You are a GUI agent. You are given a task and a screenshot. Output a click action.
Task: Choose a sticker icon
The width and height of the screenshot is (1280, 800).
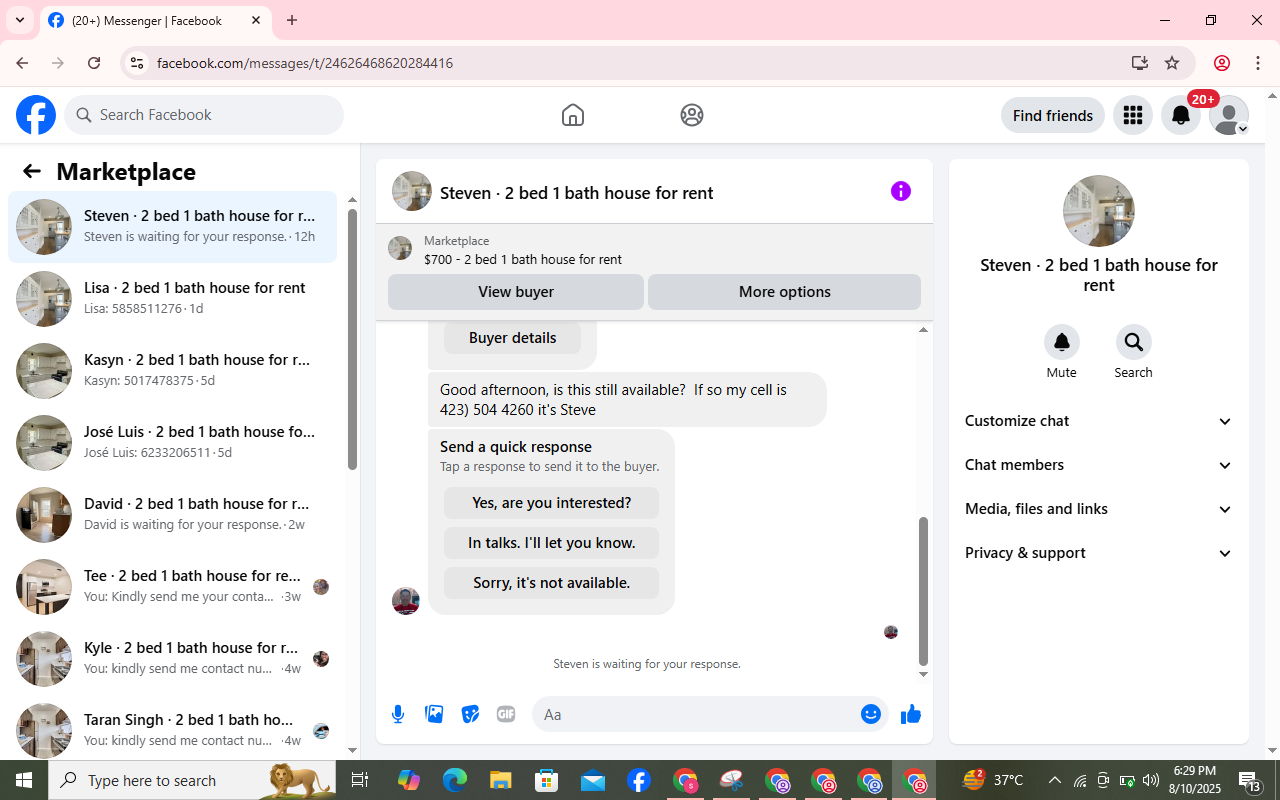click(x=470, y=714)
